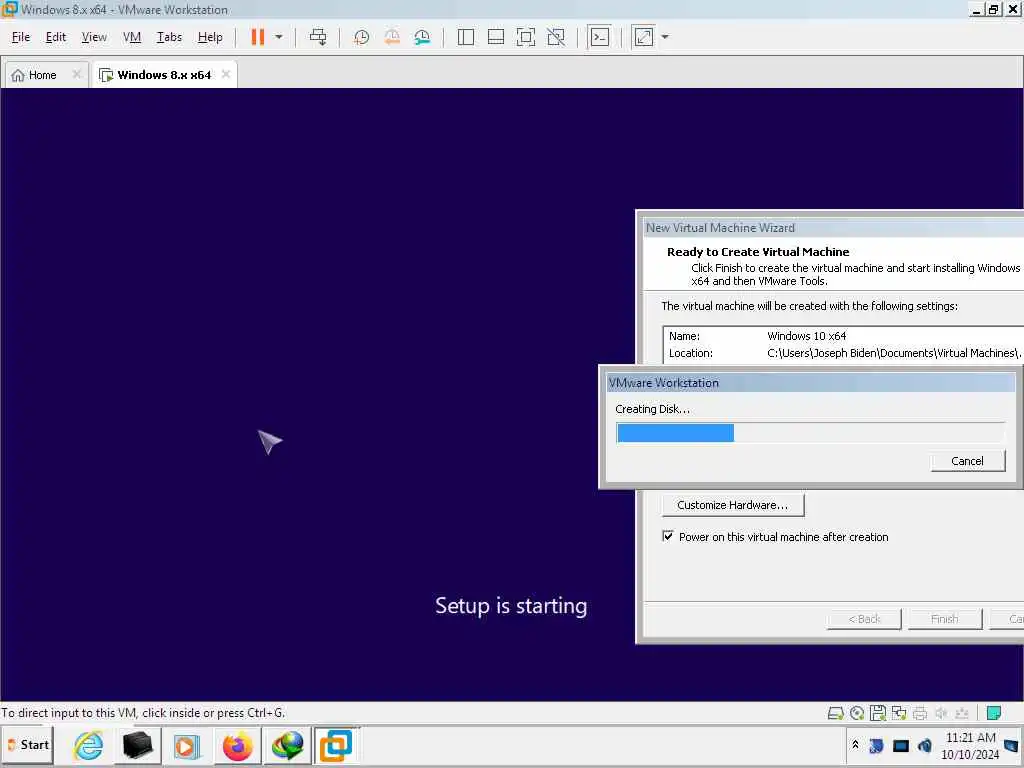Click the CD/DVD drive status icon
The width and height of the screenshot is (1024, 768).
click(857, 713)
